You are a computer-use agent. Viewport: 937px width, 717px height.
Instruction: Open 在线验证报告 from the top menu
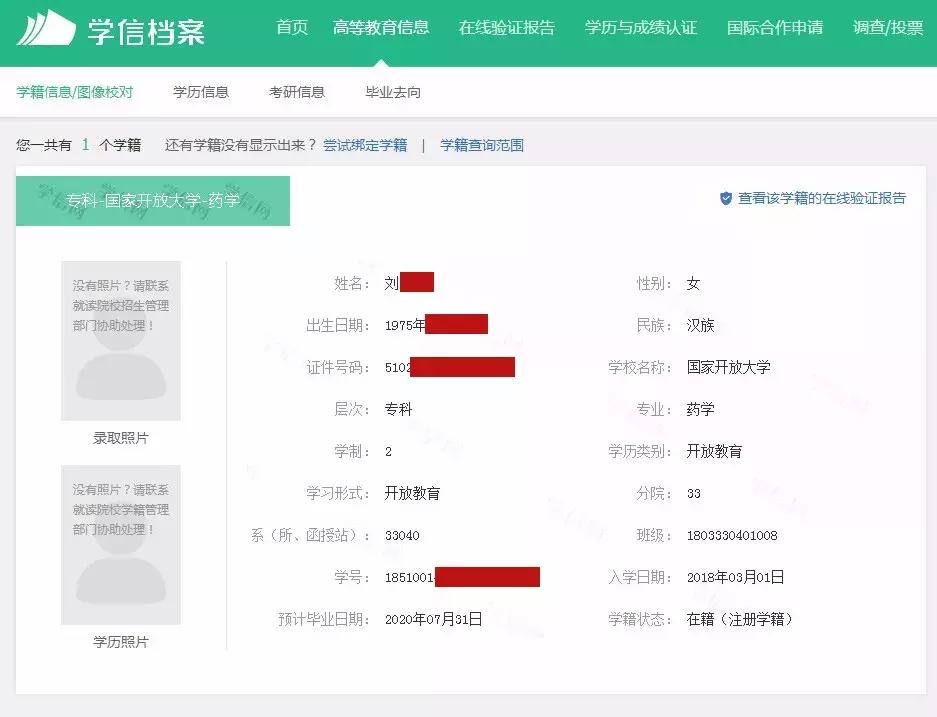[507, 29]
